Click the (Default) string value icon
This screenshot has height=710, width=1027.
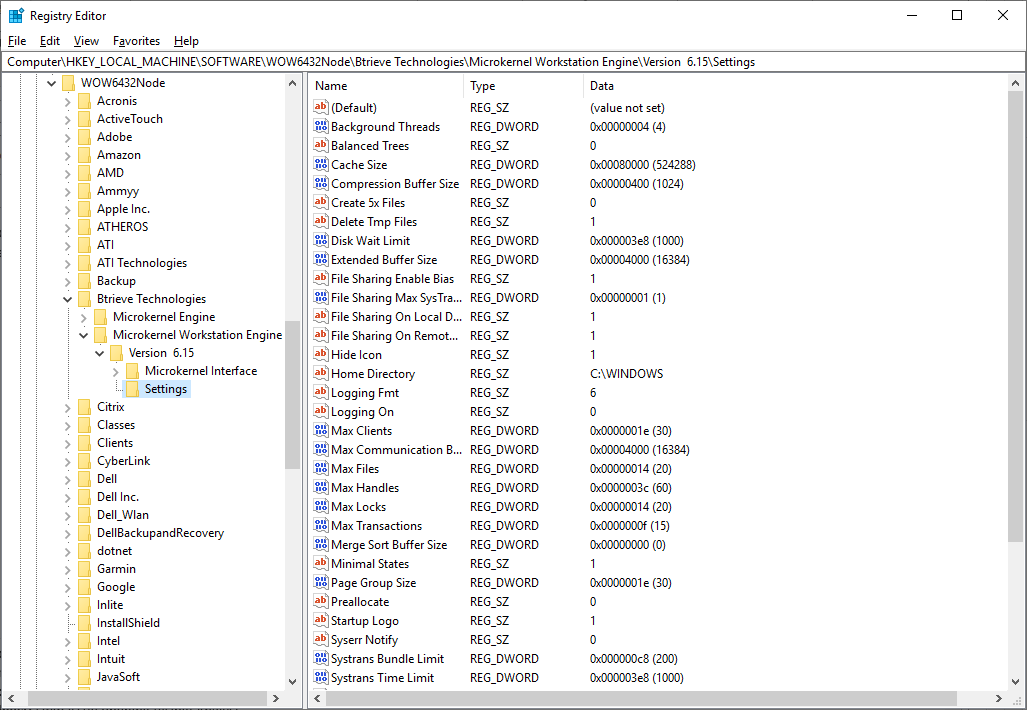coord(320,107)
